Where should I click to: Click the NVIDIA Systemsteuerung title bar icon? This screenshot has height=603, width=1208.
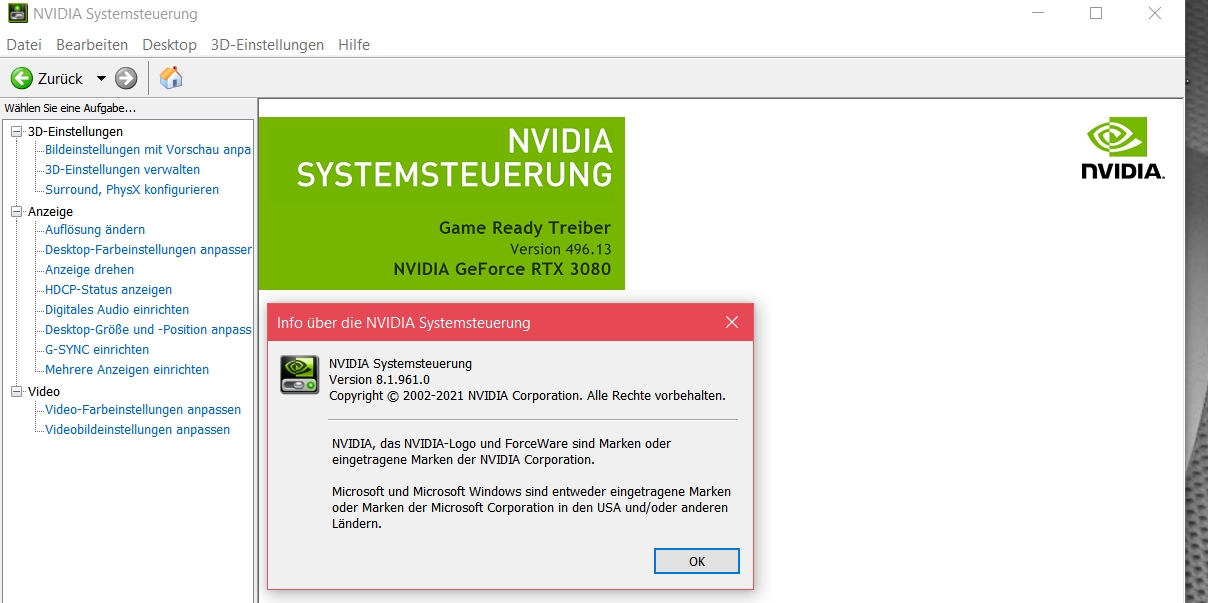[17, 14]
